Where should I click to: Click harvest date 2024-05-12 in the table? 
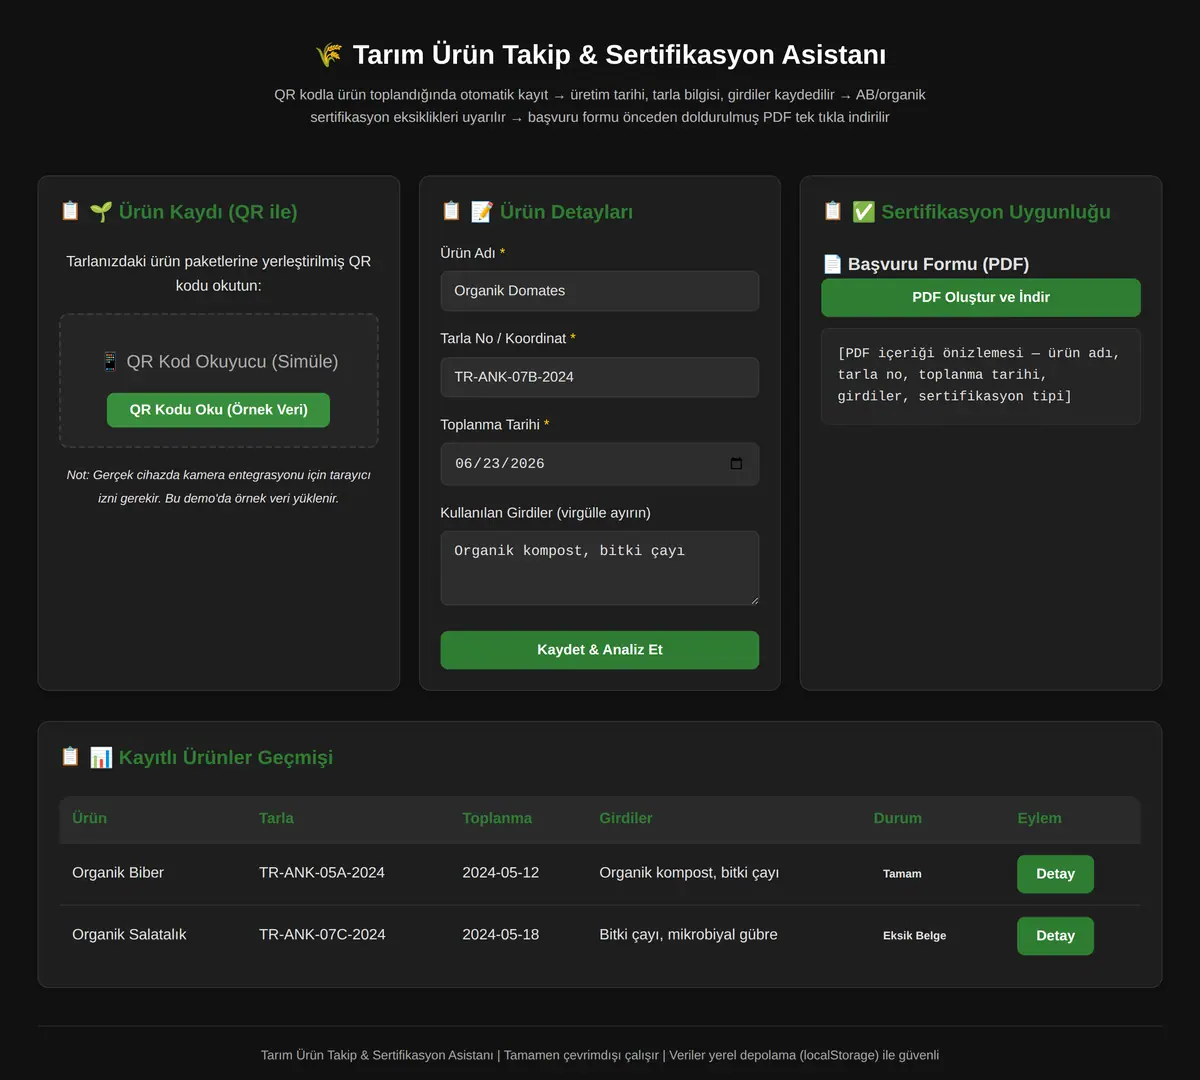500,873
